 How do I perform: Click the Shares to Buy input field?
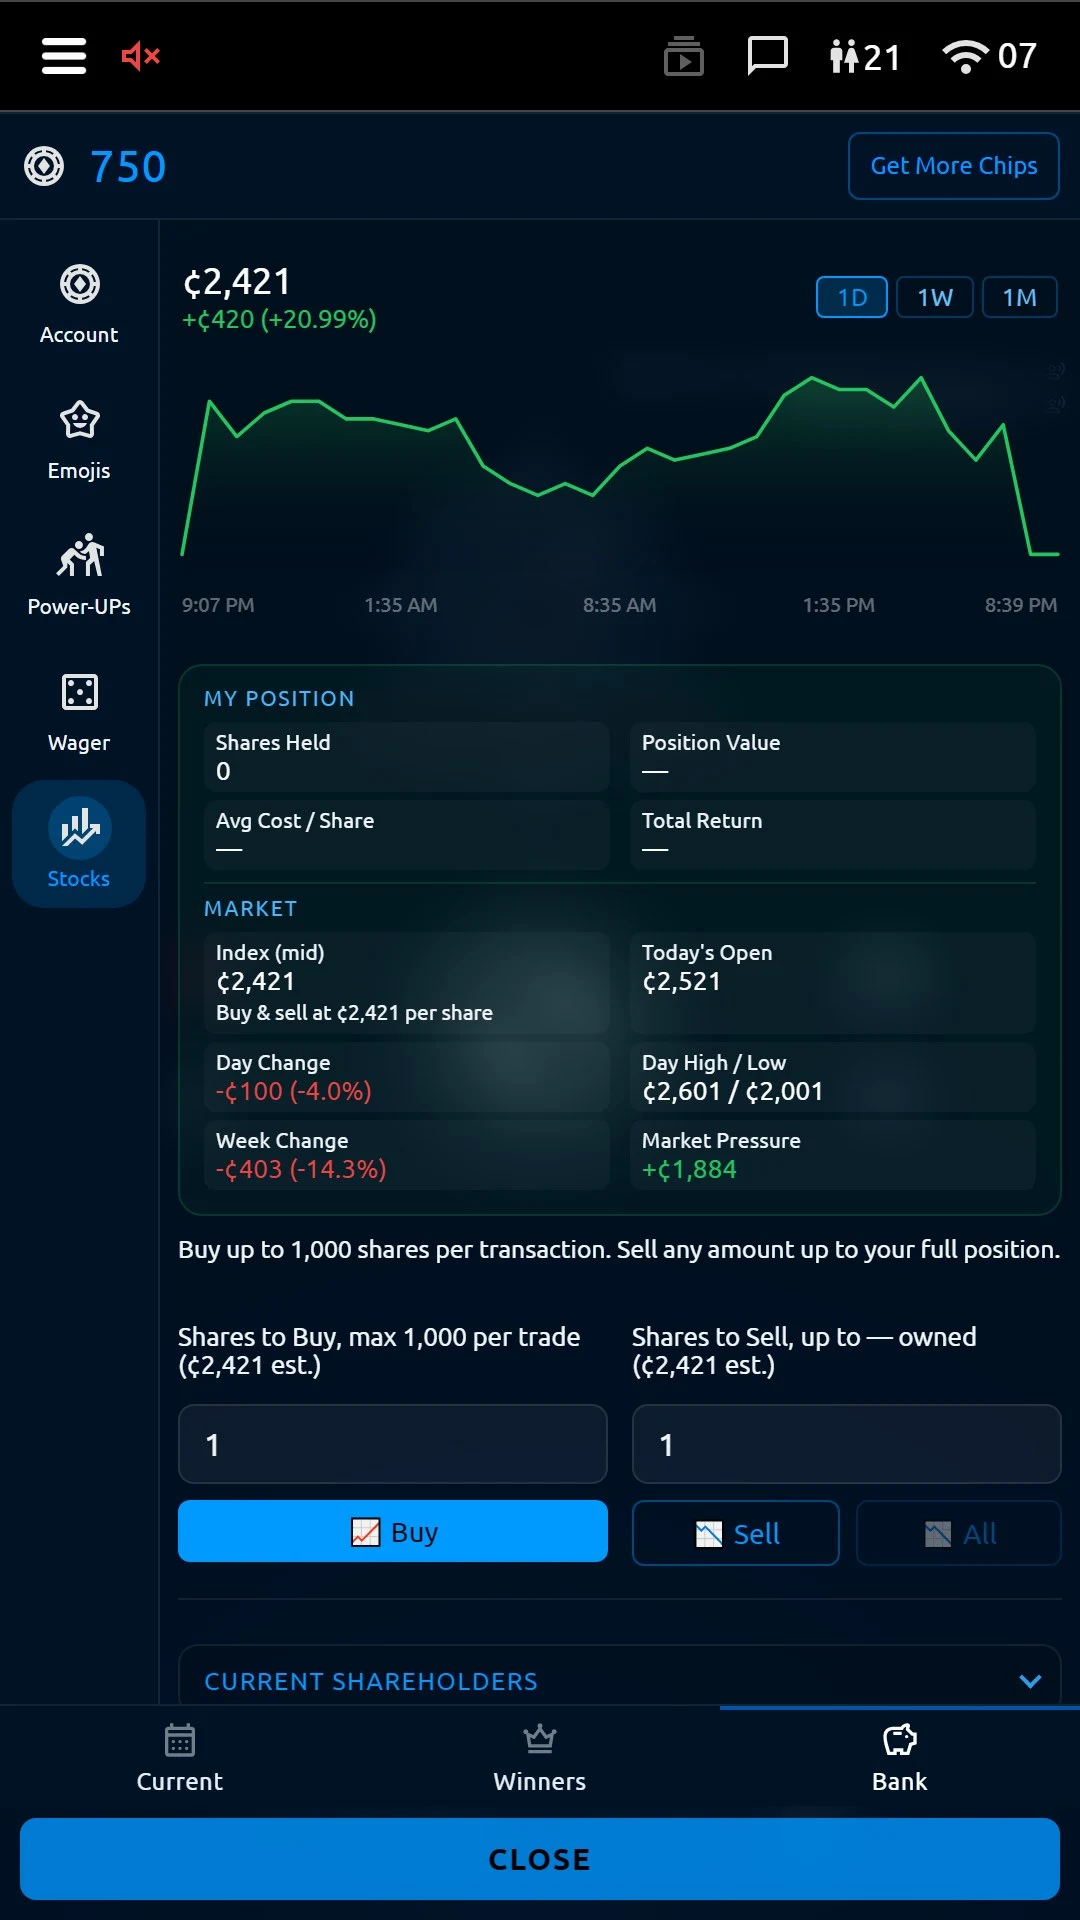click(x=393, y=1444)
